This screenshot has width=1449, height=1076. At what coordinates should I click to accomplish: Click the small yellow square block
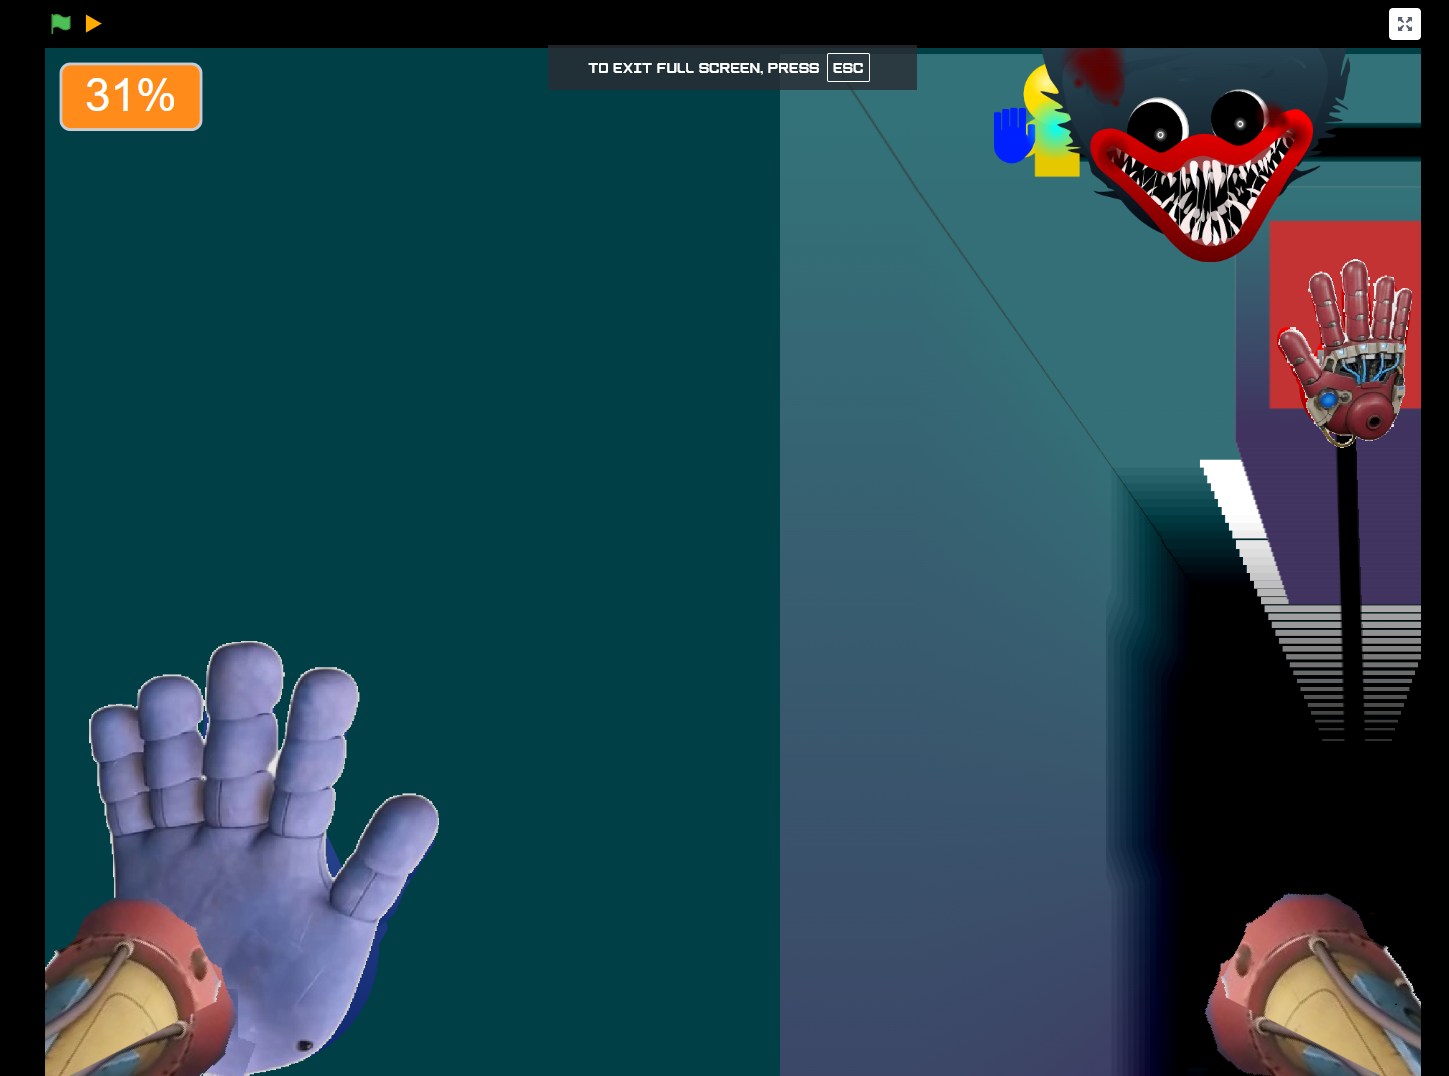tap(1057, 164)
